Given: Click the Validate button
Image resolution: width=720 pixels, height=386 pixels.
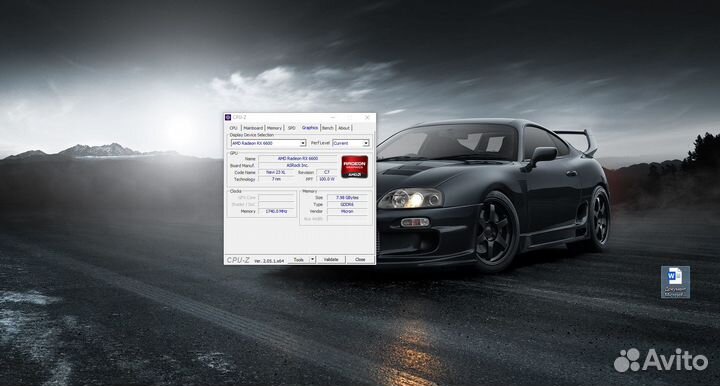Looking at the screenshot, I should [331, 260].
